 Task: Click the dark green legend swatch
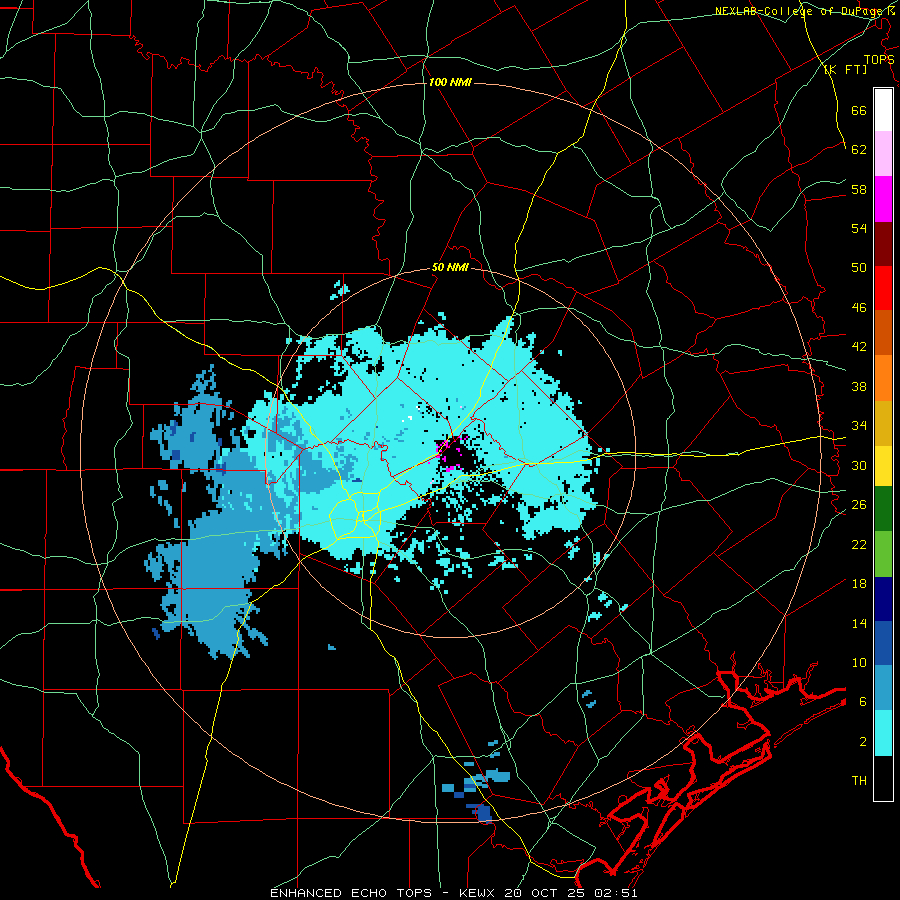click(x=883, y=509)
